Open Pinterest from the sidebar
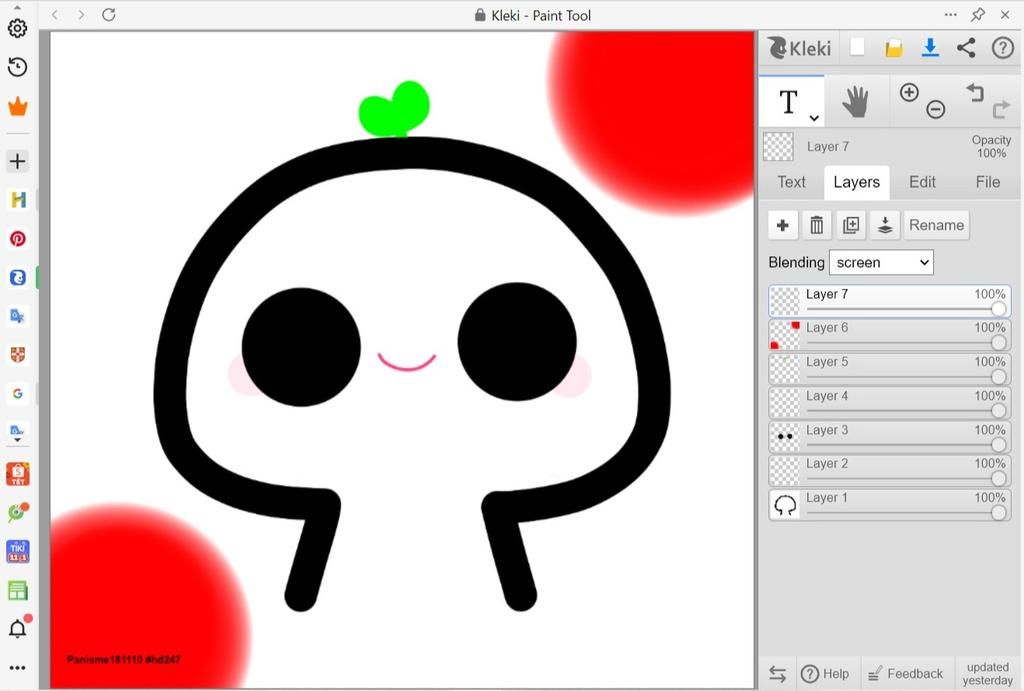Screen dimensions: 1024x691 pos(18,239)
